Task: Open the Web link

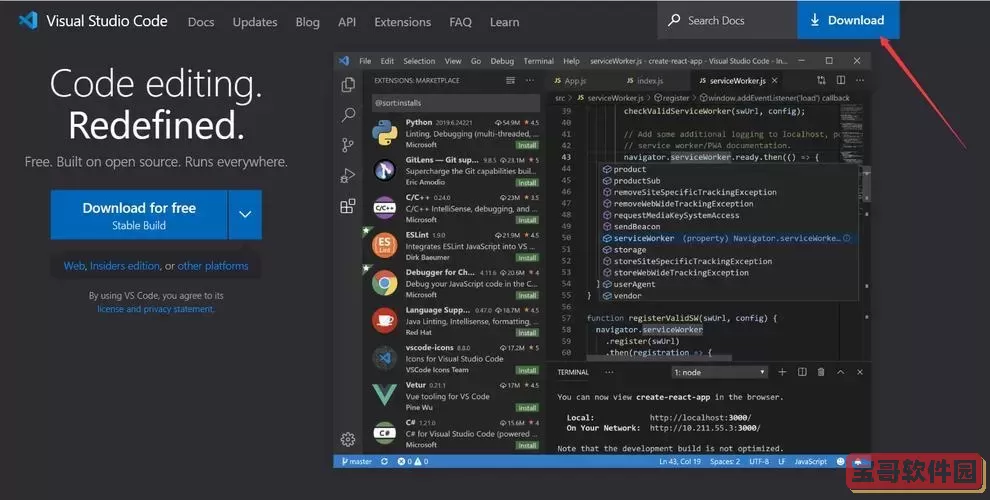Action: click(74, 266)
